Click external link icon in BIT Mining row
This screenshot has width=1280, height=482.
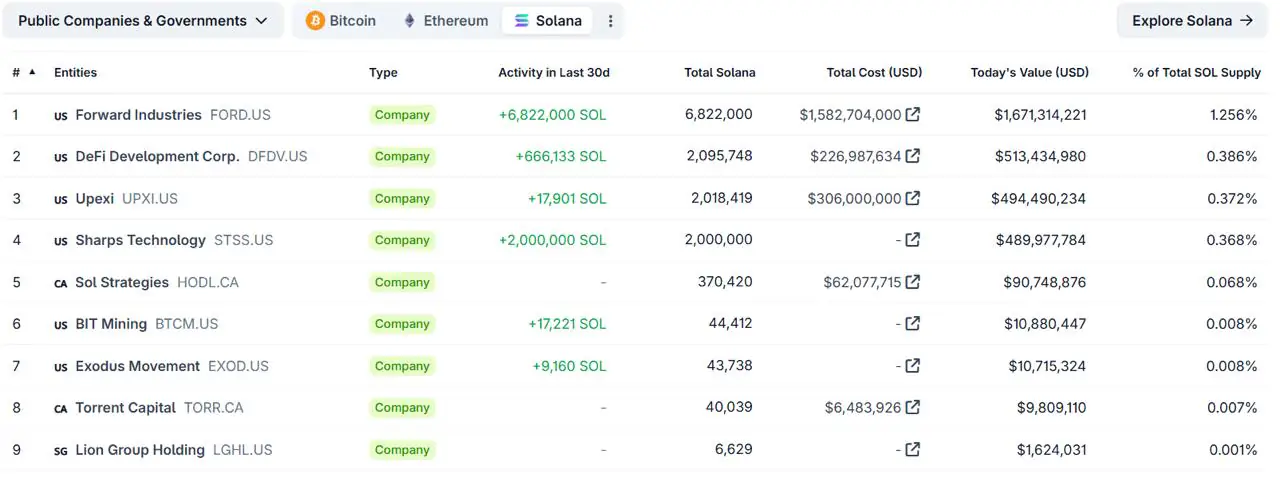click(x=912, y=324)
